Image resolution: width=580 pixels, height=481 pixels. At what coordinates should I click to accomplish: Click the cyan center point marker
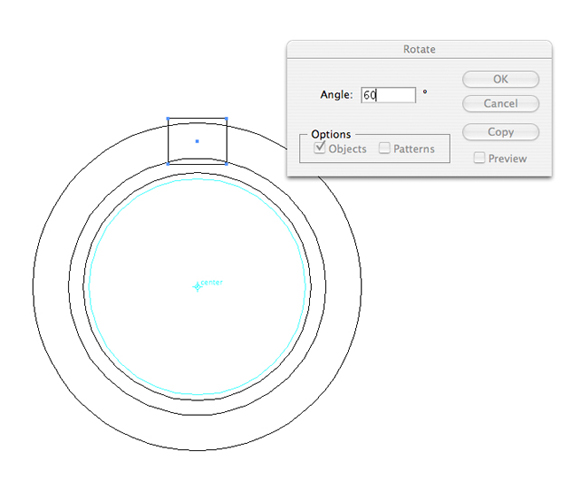pyautogui.click(x=198, y=287)
